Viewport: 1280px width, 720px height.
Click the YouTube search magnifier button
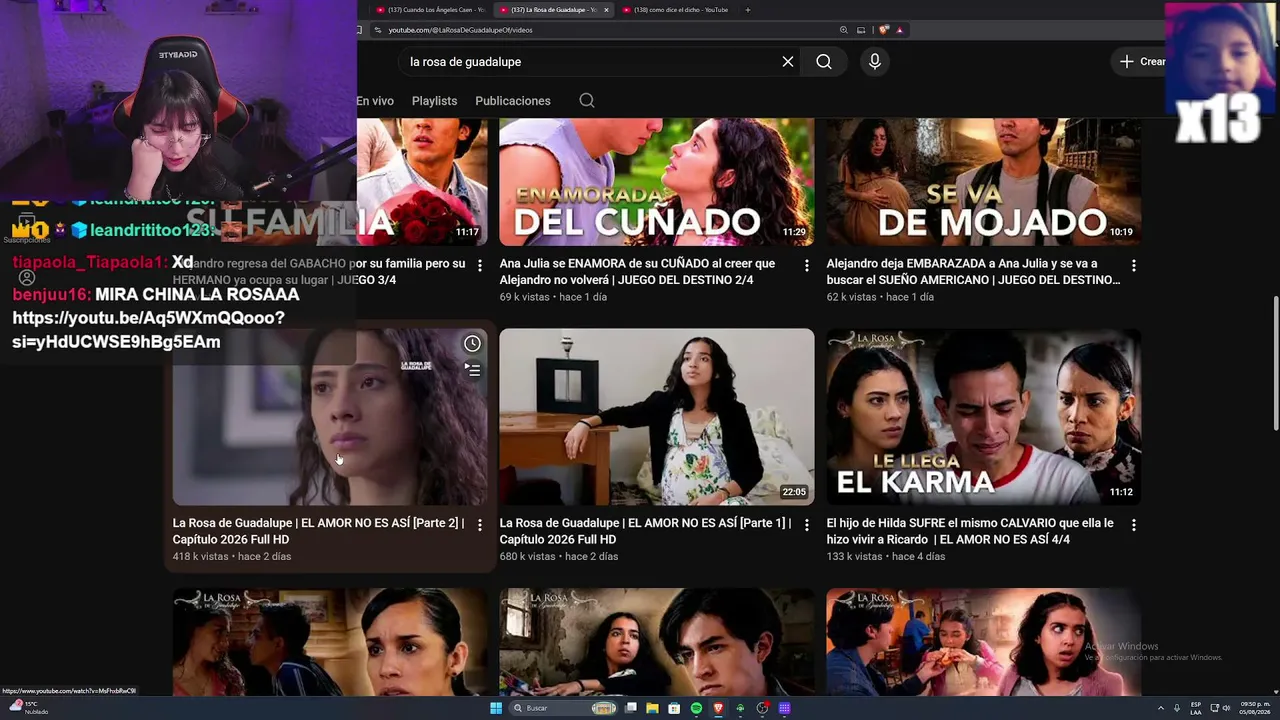pyautogui.click(x=823, y=62)
